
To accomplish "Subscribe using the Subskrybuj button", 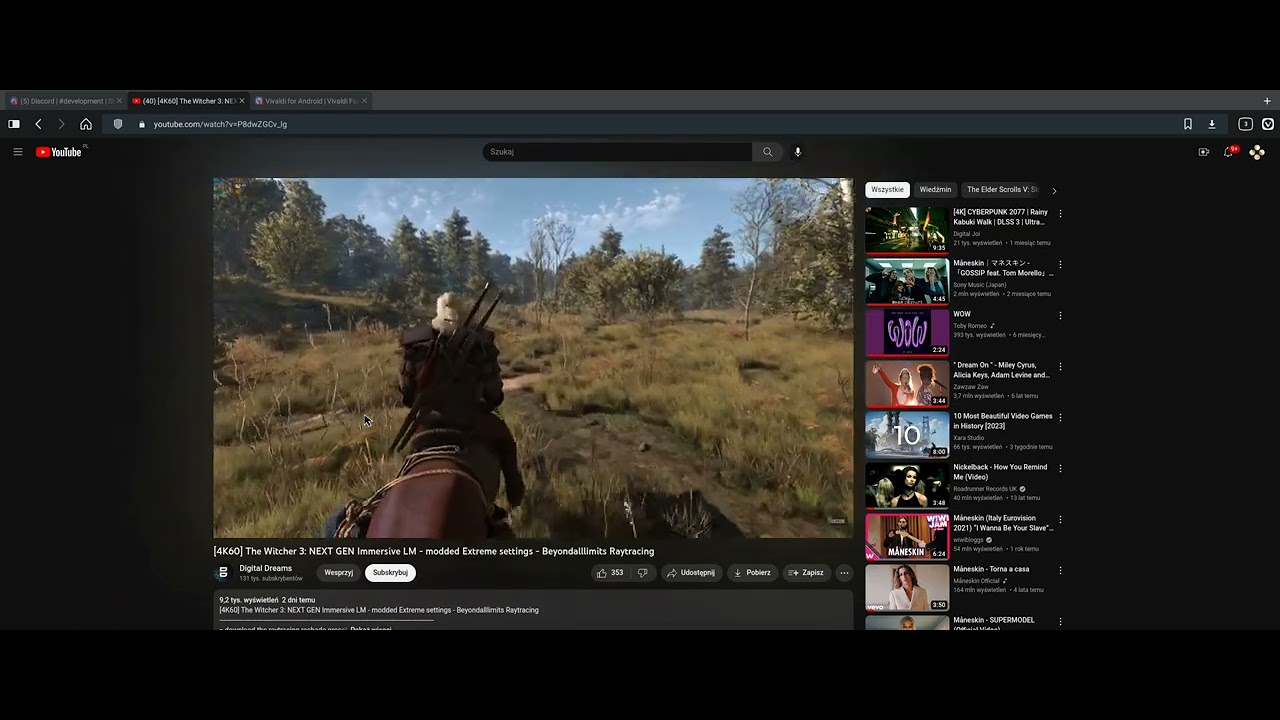I will point(390,573).
